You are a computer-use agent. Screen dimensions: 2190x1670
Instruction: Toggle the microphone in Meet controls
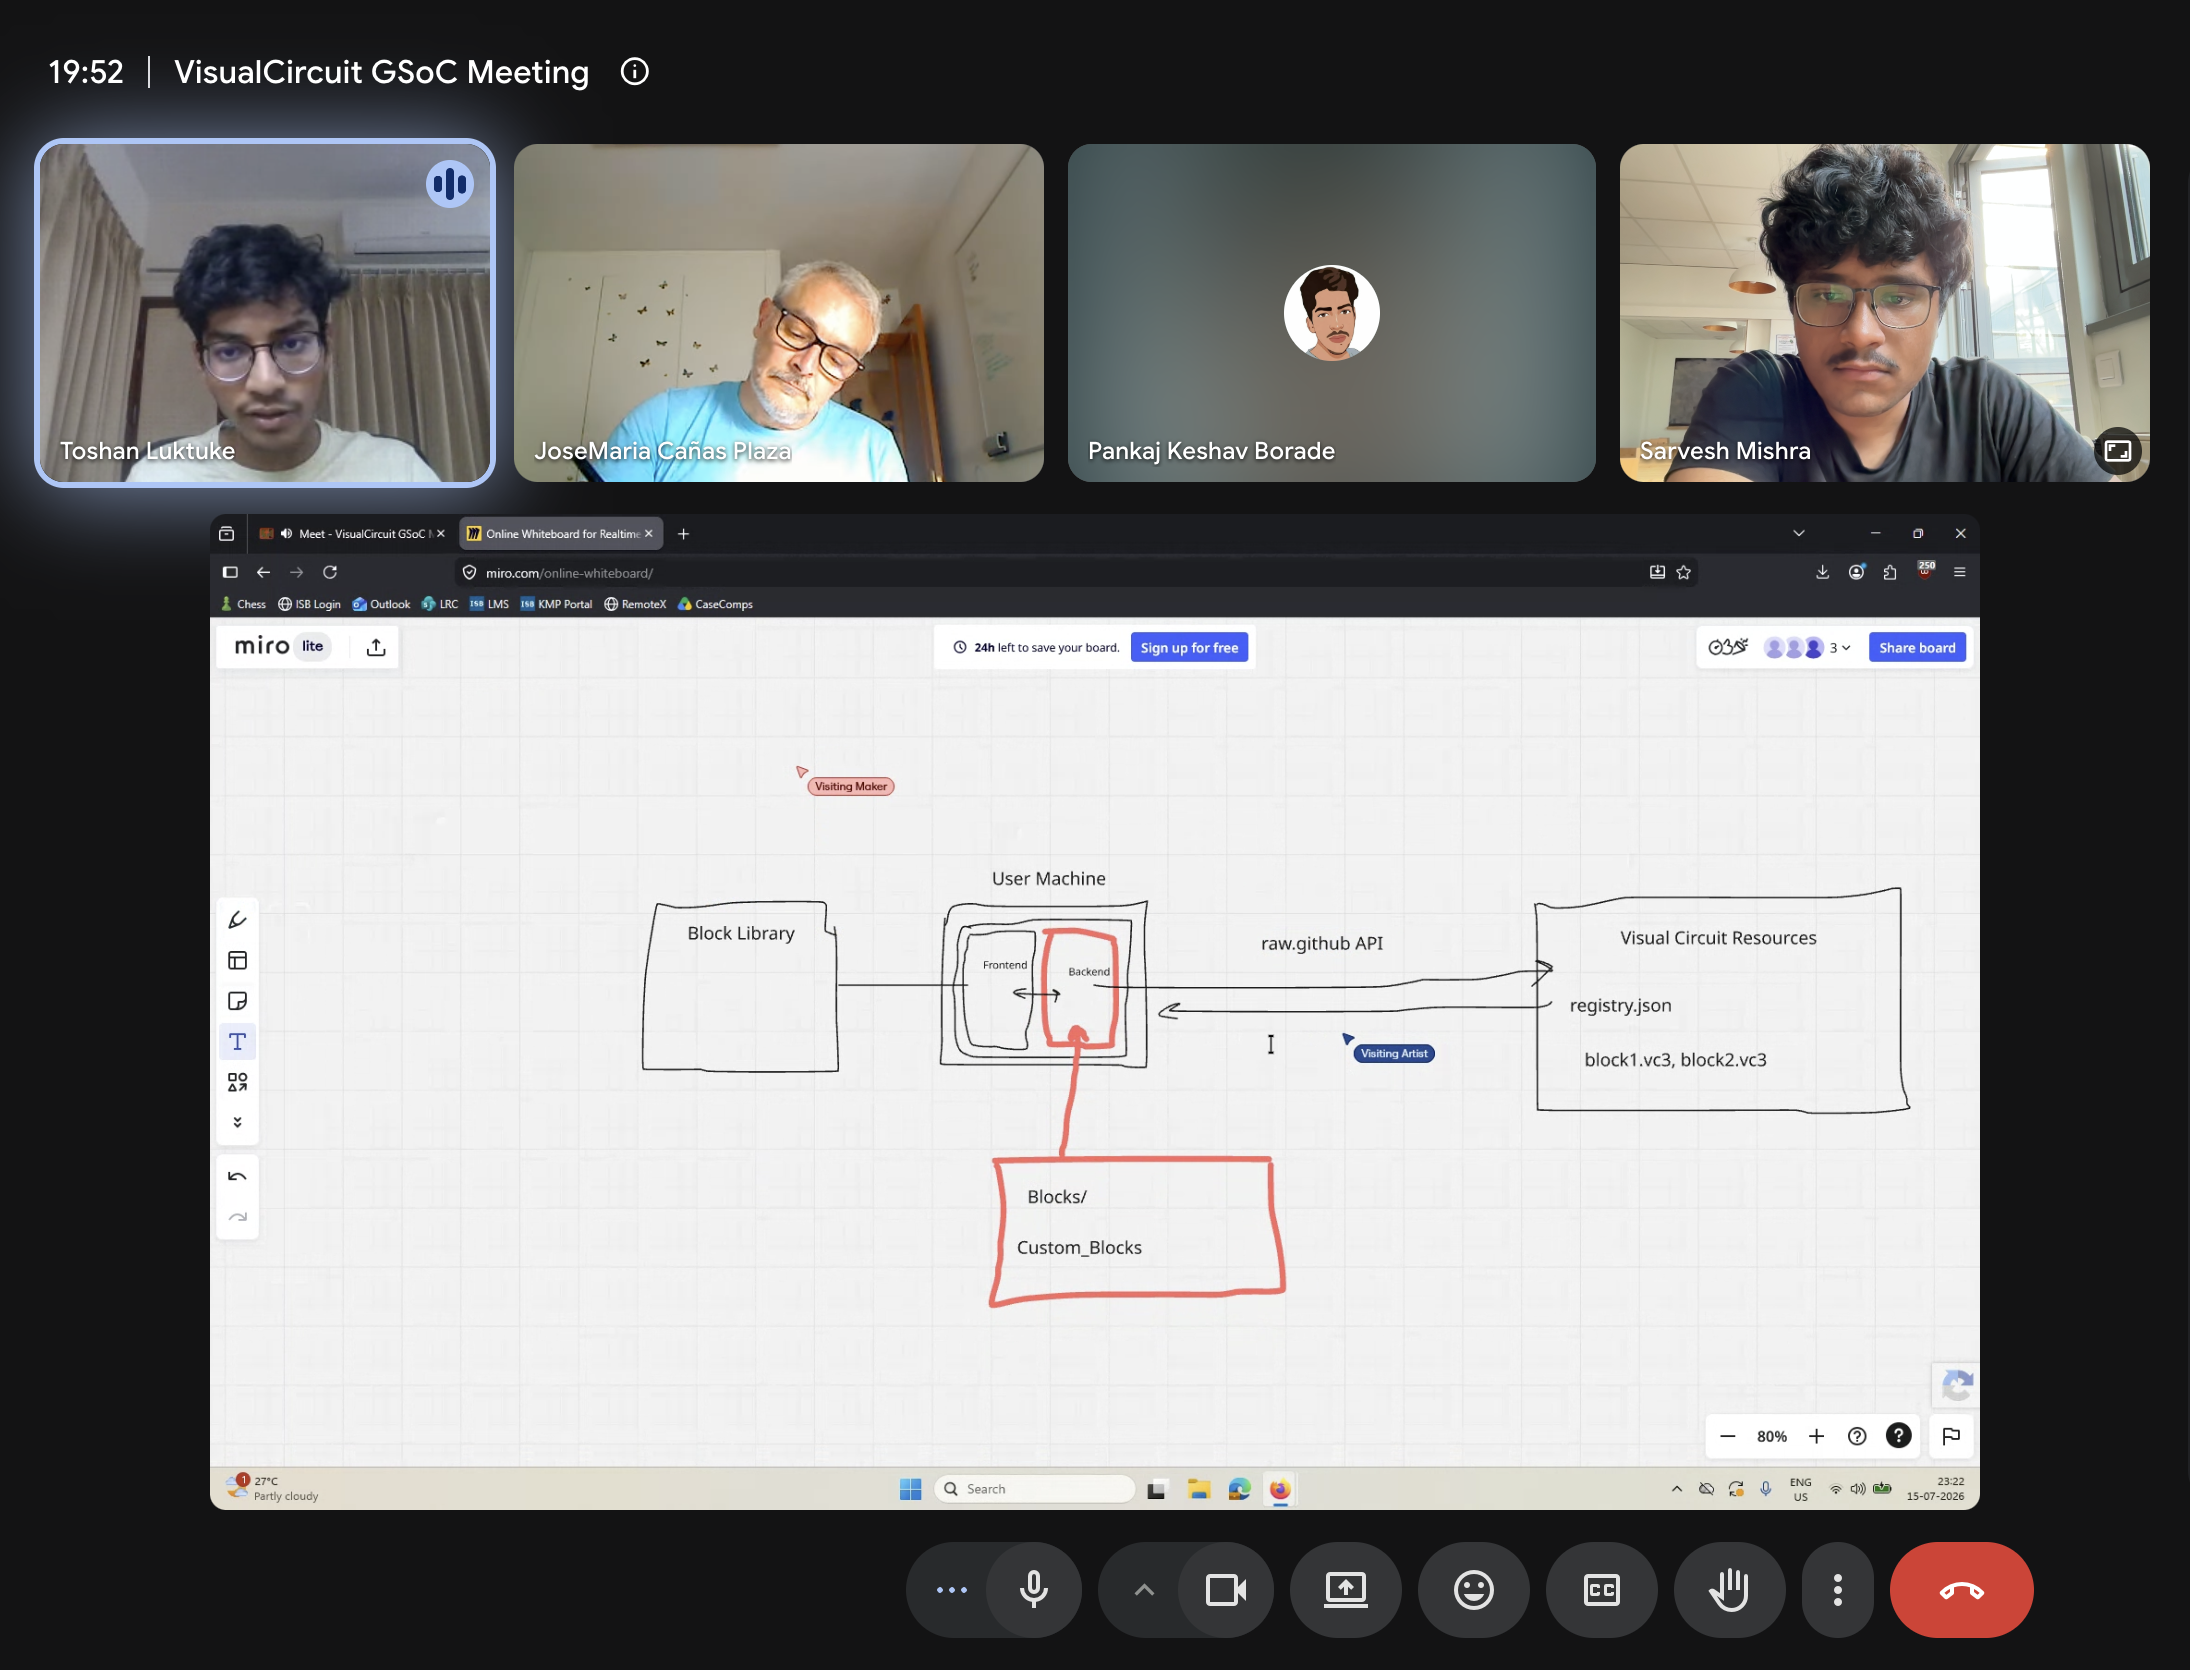coord(1034,1590)
